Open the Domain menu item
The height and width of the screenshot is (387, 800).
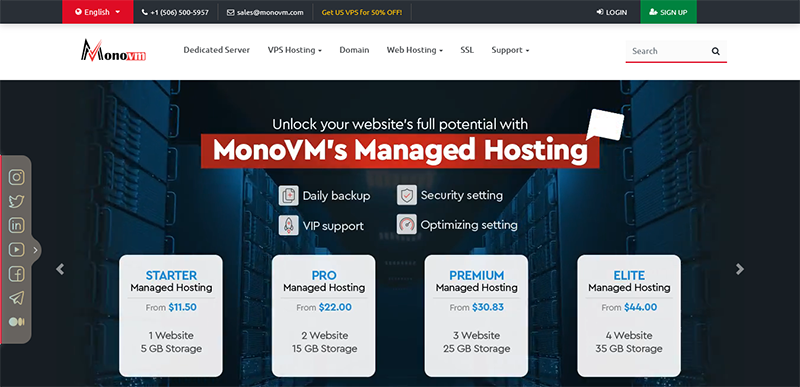tap(354, 50)
